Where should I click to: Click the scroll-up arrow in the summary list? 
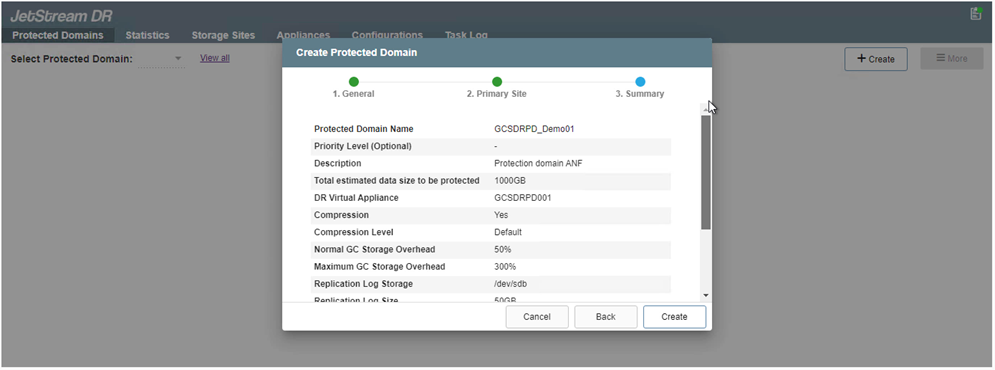click(706, 110)
